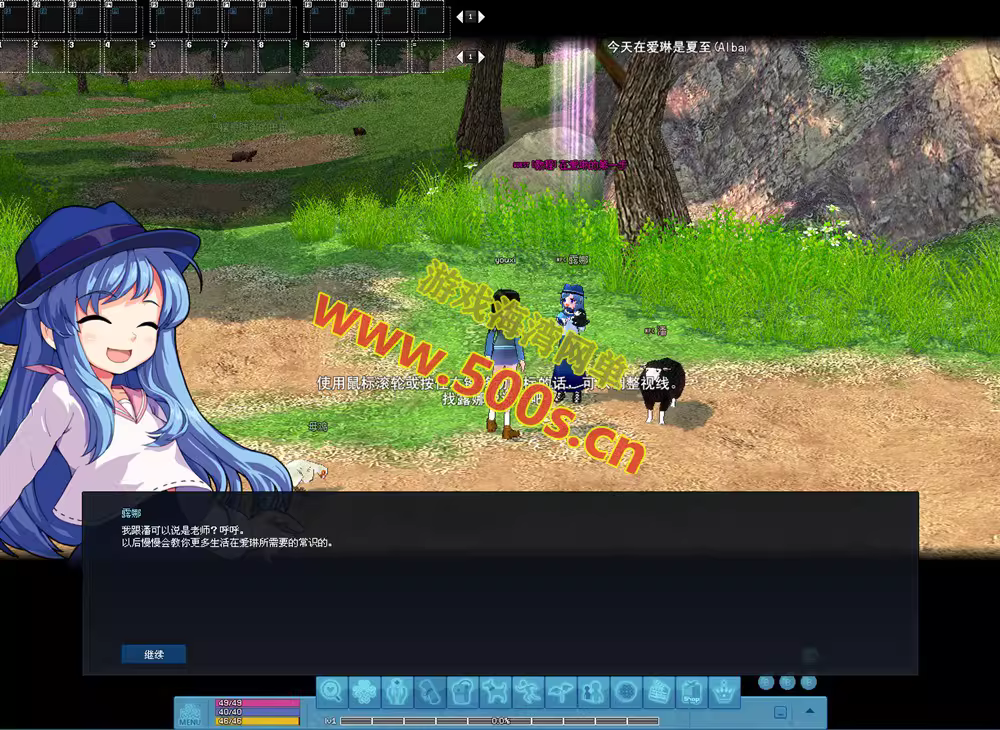Toggle the minimize box on the bottom bar

(780, 712)
